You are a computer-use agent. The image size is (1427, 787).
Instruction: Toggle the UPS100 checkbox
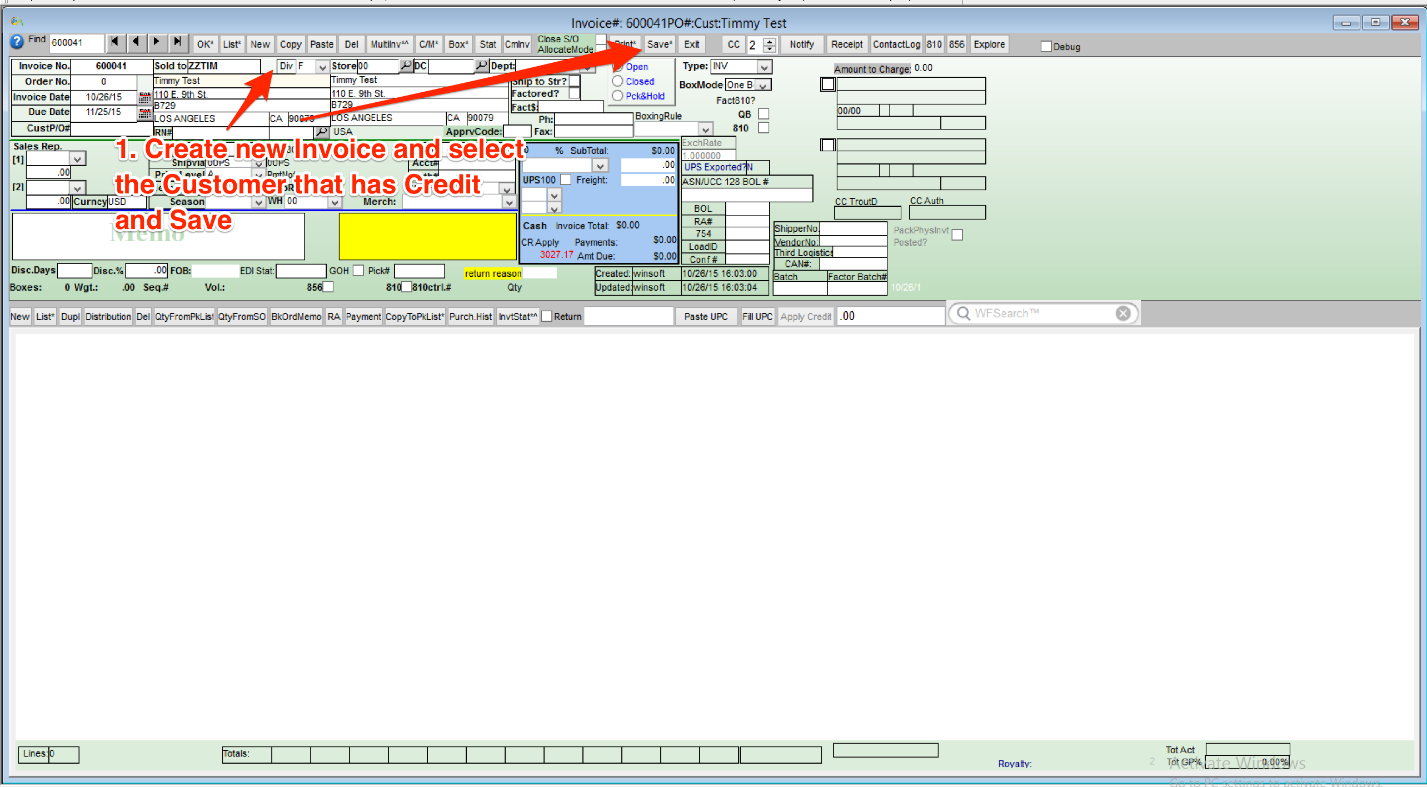566,180
